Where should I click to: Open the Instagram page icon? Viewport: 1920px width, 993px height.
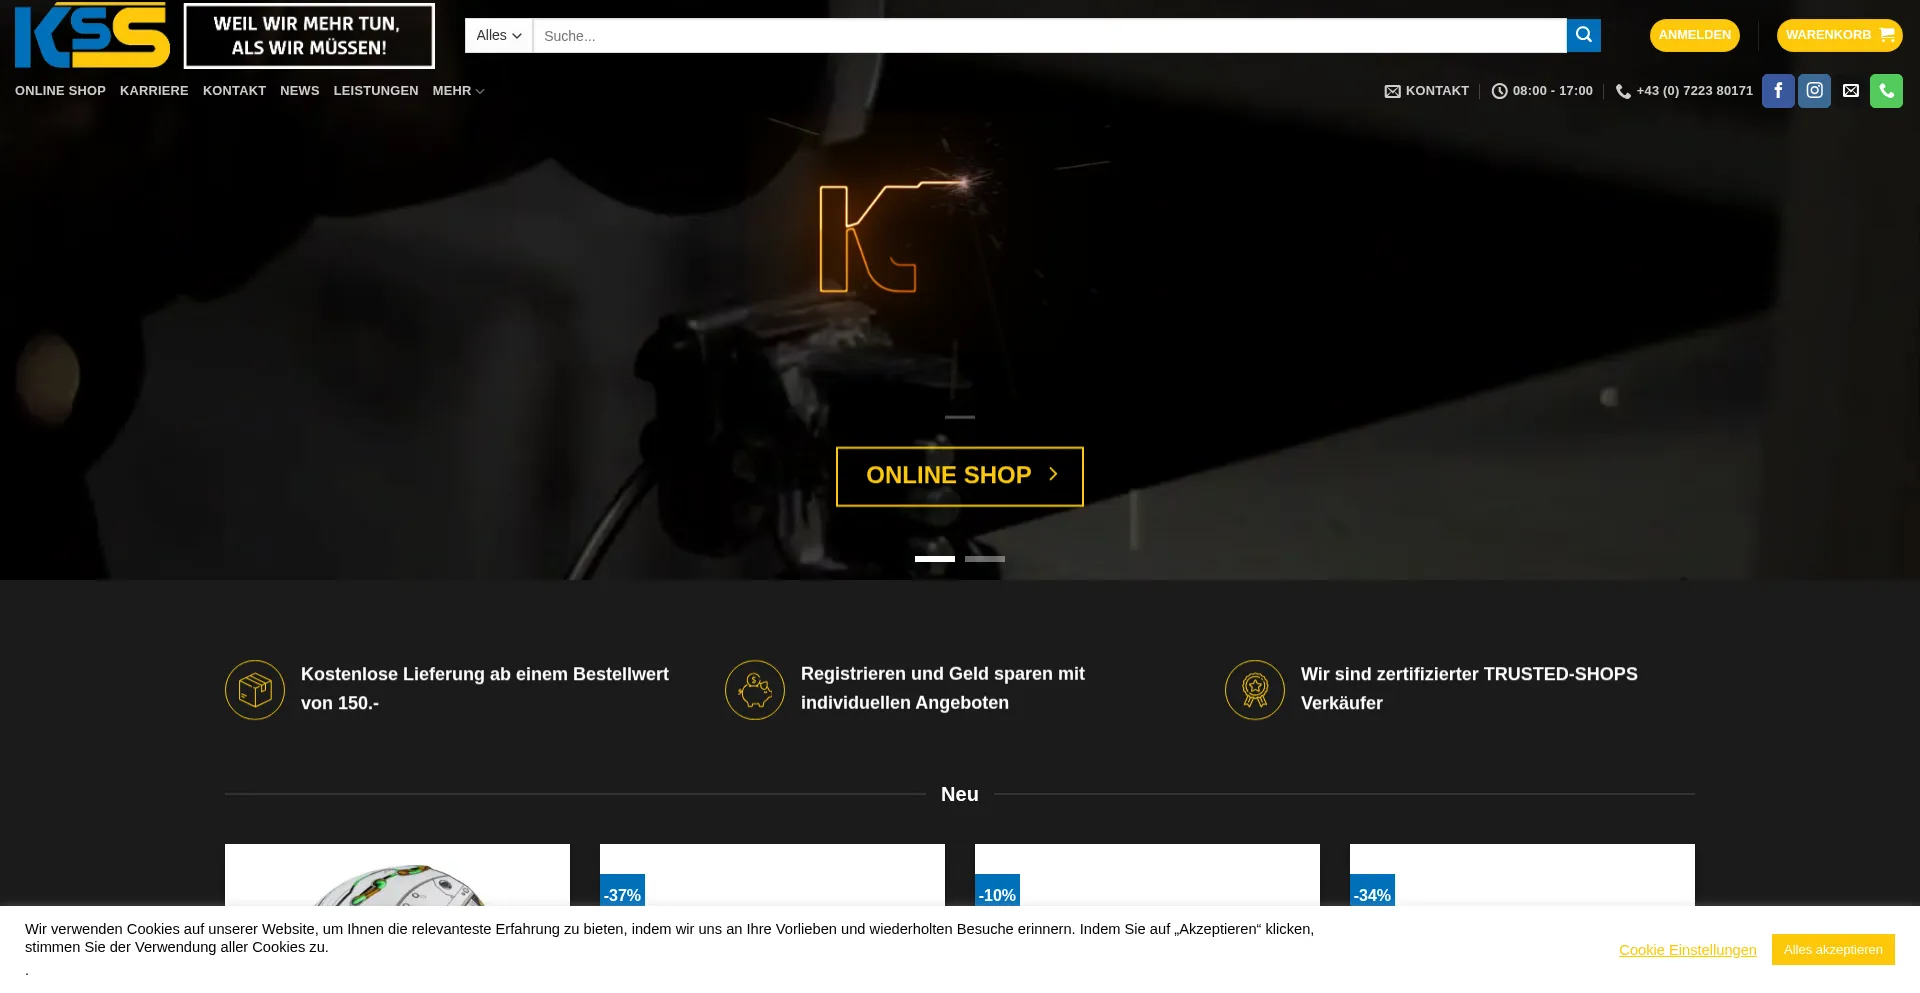1814,91
